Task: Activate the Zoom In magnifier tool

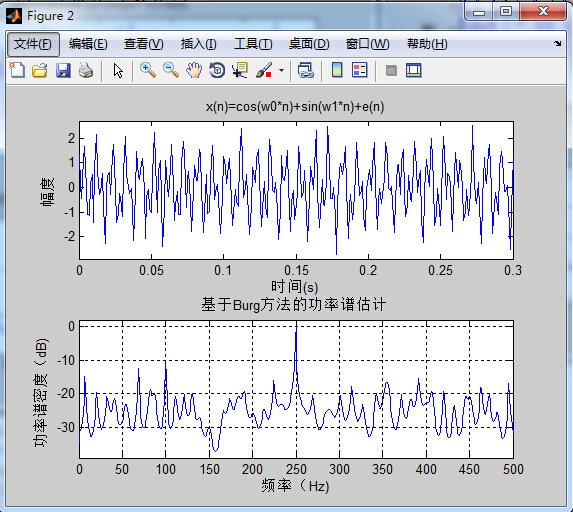Action: point(148,70)
